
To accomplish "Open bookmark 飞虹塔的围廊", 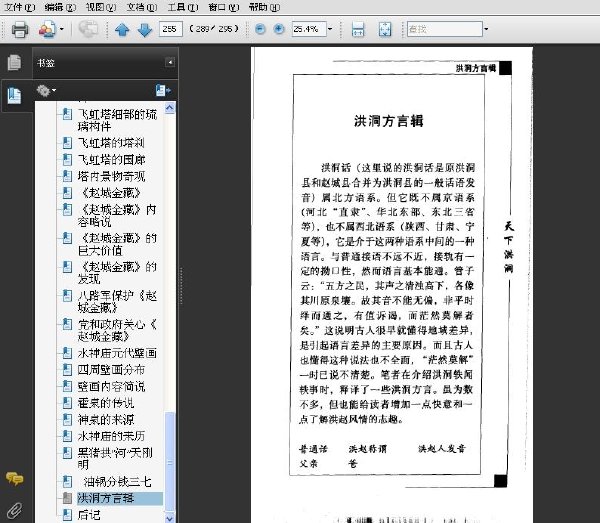I will [111, 160].
